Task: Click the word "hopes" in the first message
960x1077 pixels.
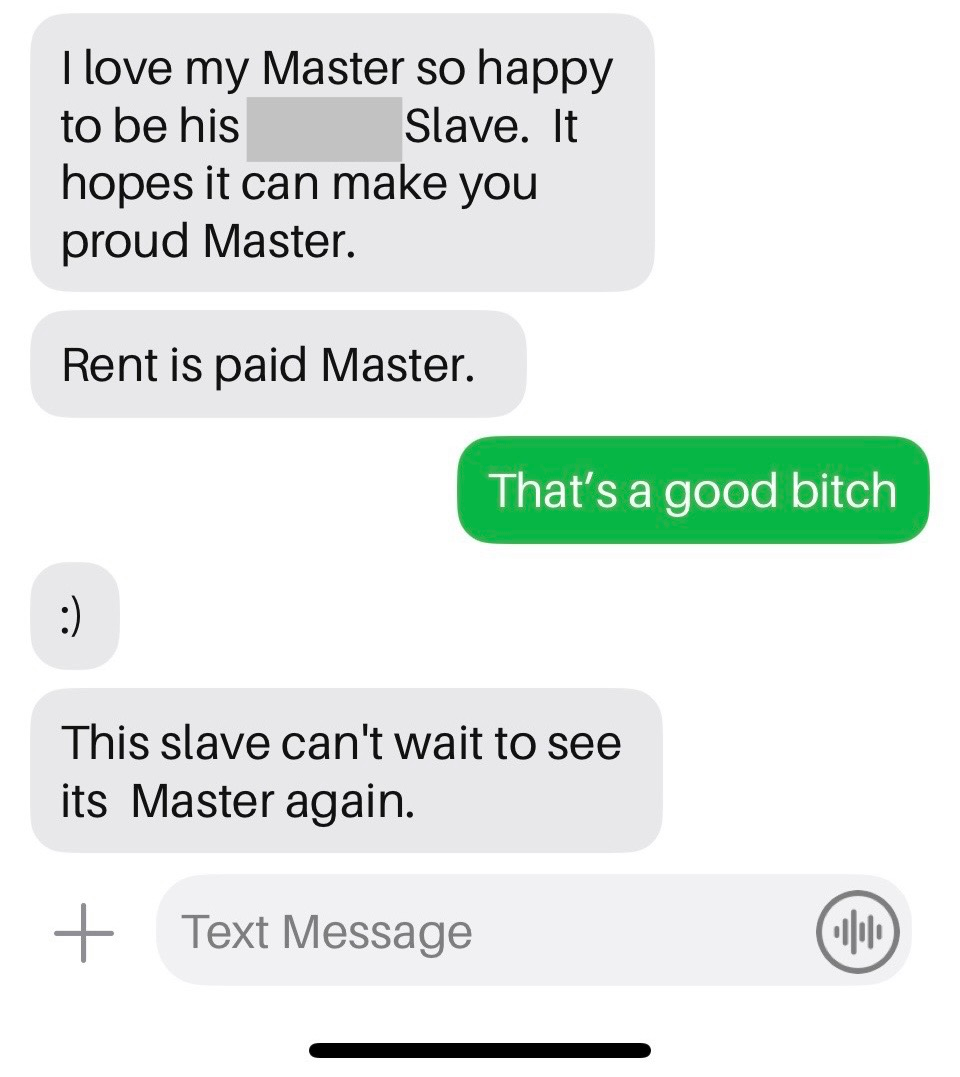Action: pos(127,184)
